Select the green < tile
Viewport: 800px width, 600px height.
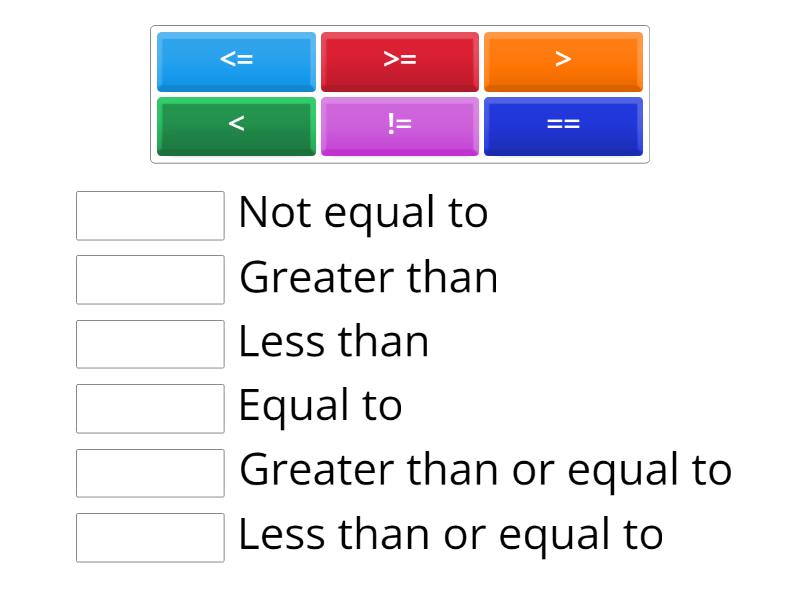click(x=236, y=125)
